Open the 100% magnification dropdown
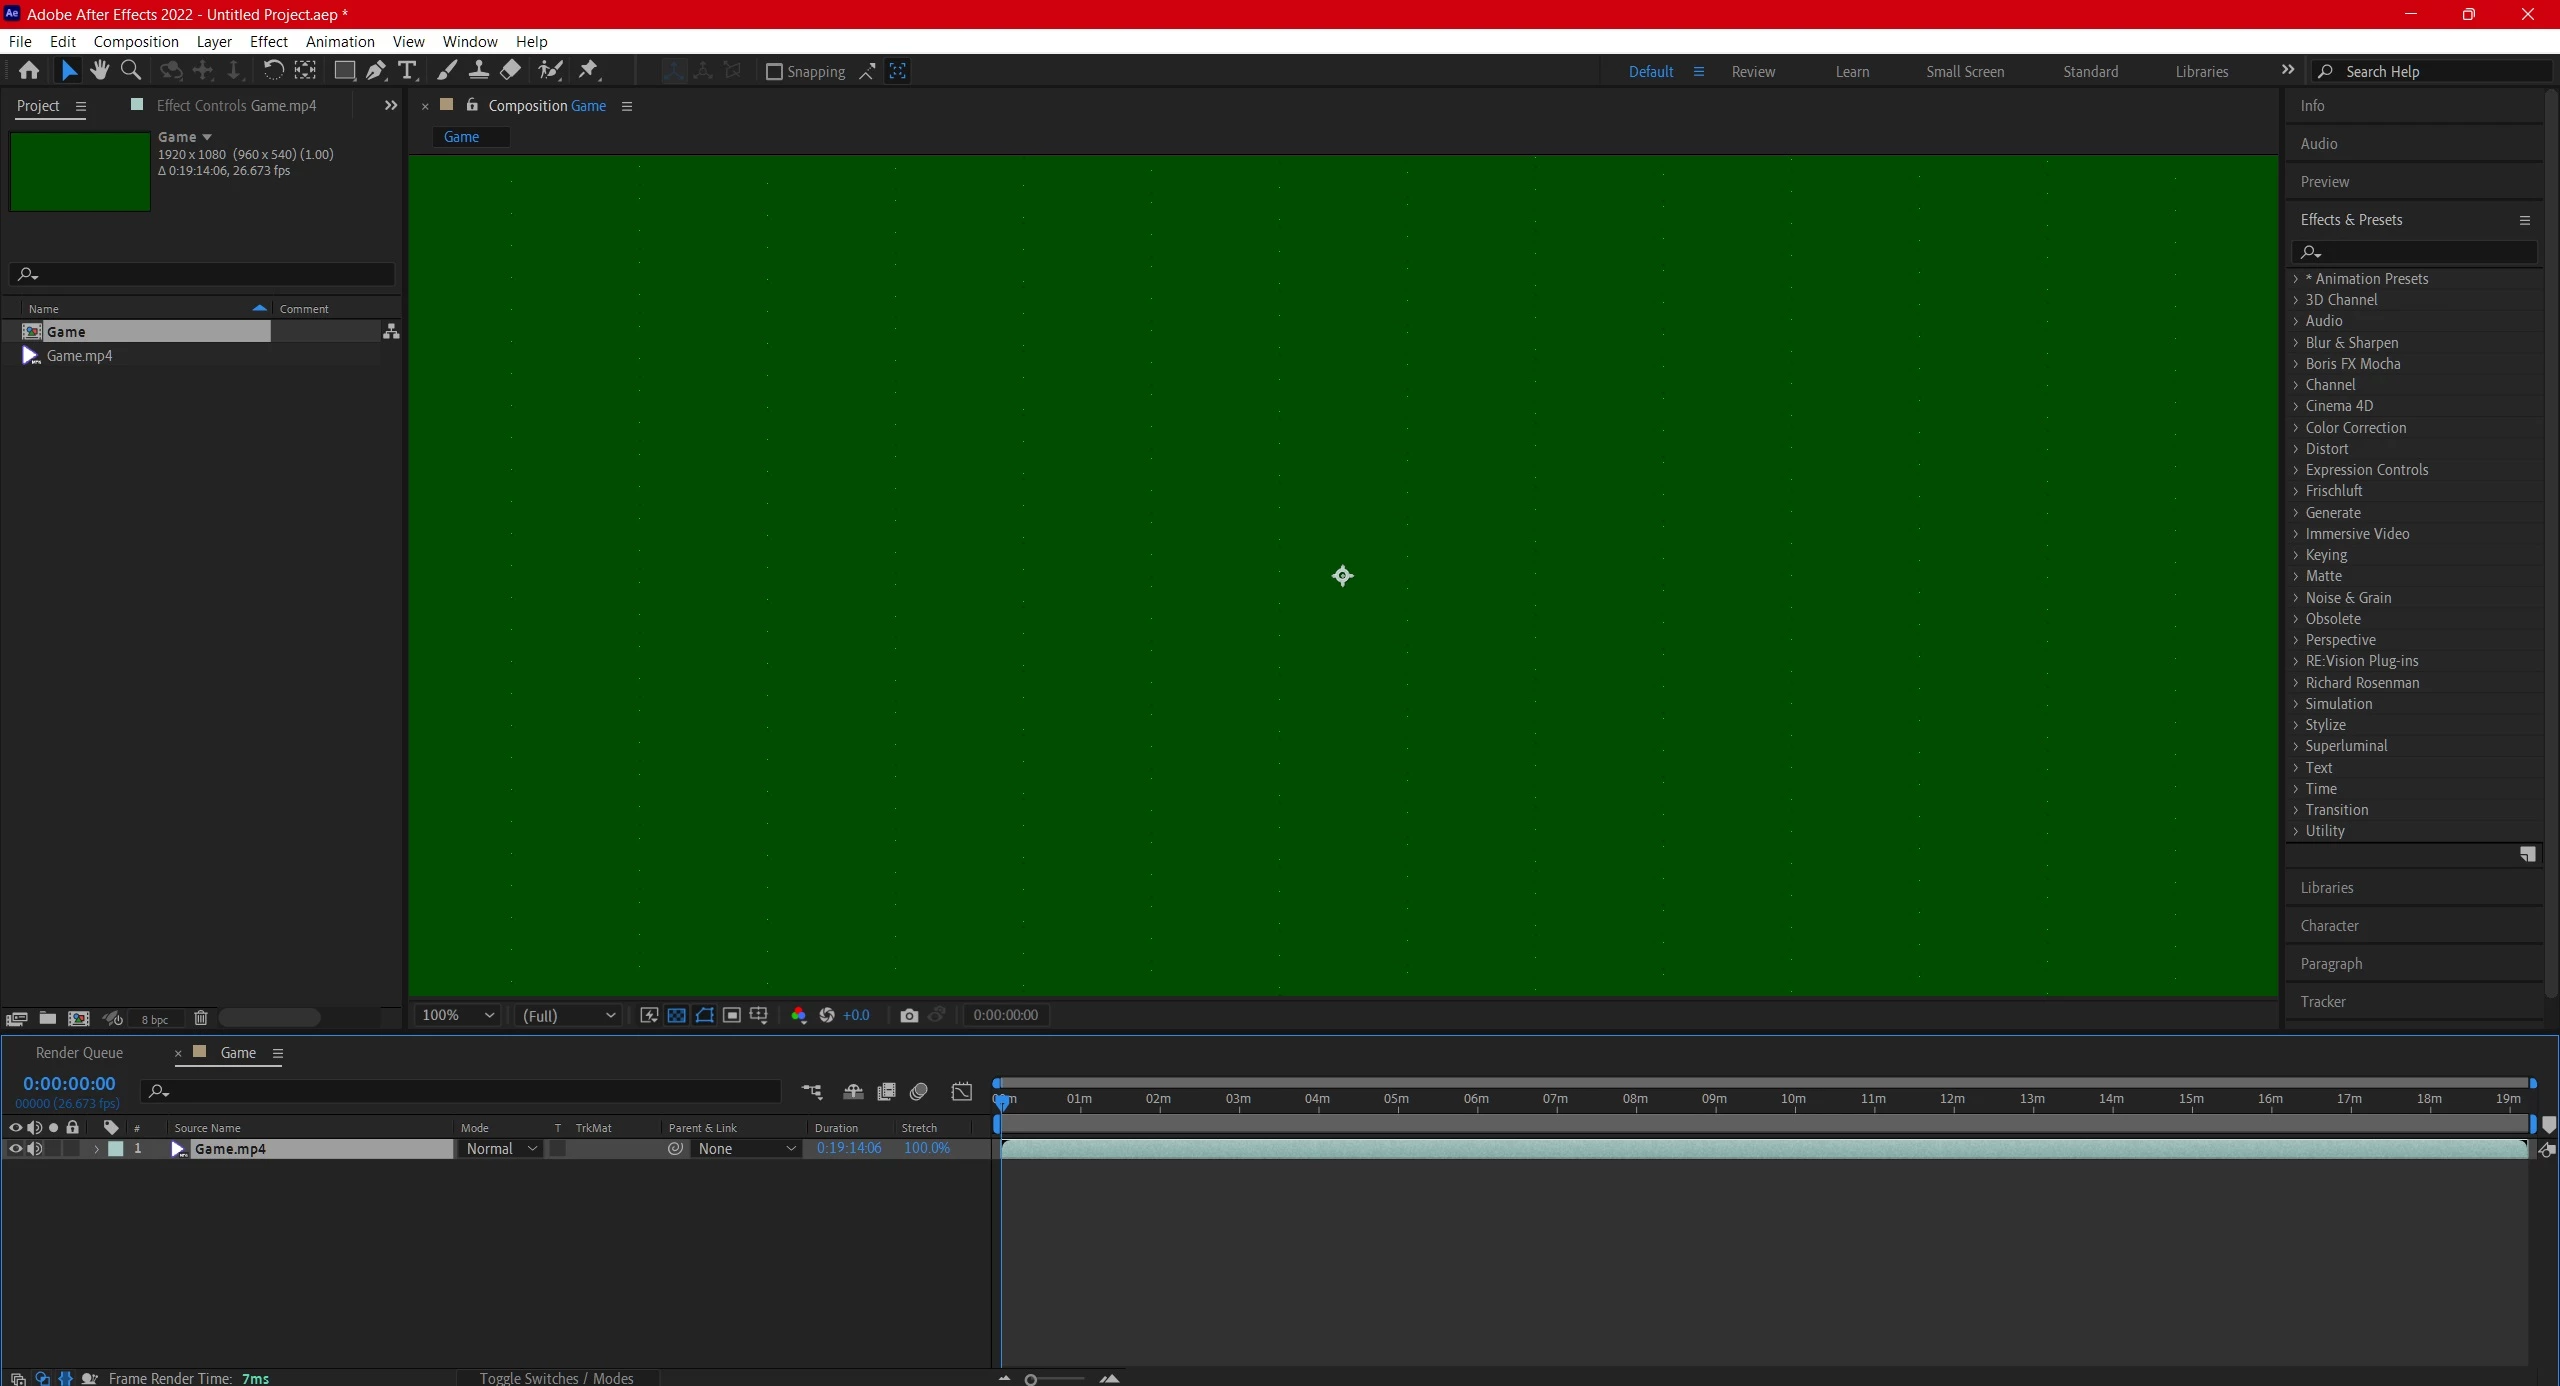 coord(458,1015)
